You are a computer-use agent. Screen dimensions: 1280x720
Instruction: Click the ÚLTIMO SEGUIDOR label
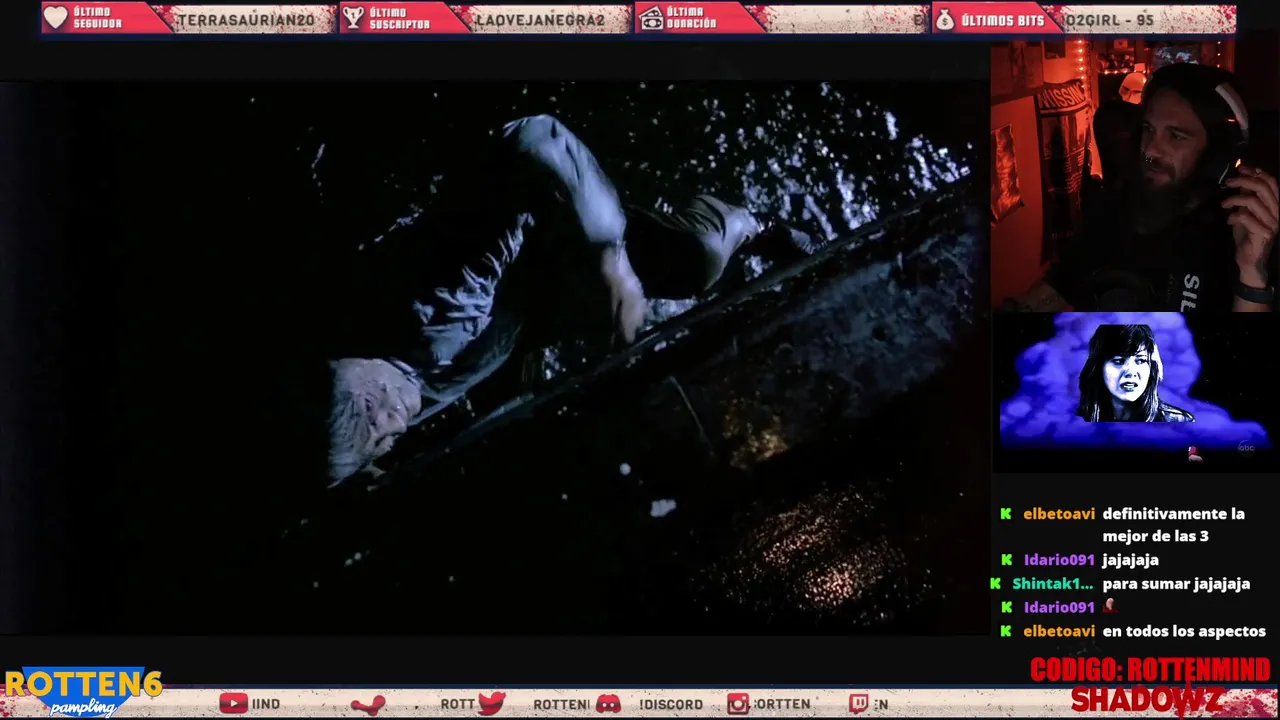97,18
